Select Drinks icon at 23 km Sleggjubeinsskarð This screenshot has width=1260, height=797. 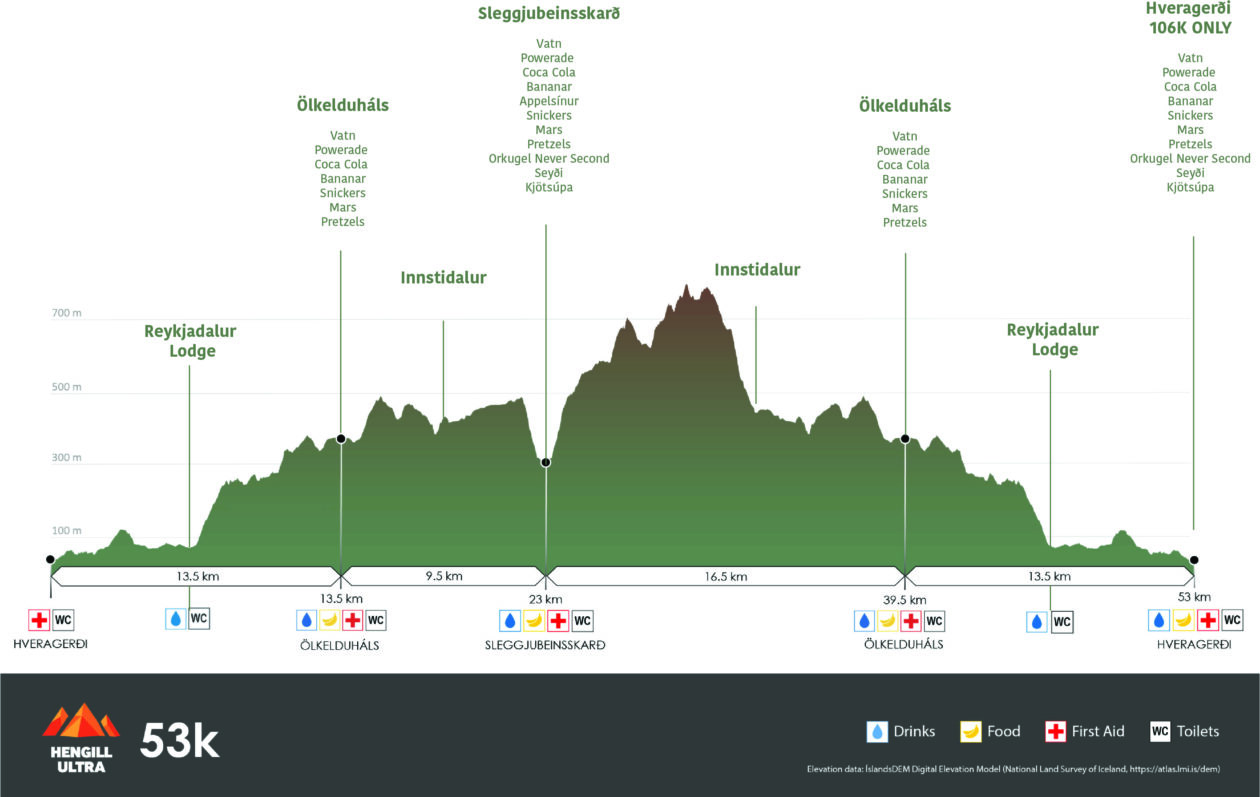pyautogui.click(x=510, y=622)
